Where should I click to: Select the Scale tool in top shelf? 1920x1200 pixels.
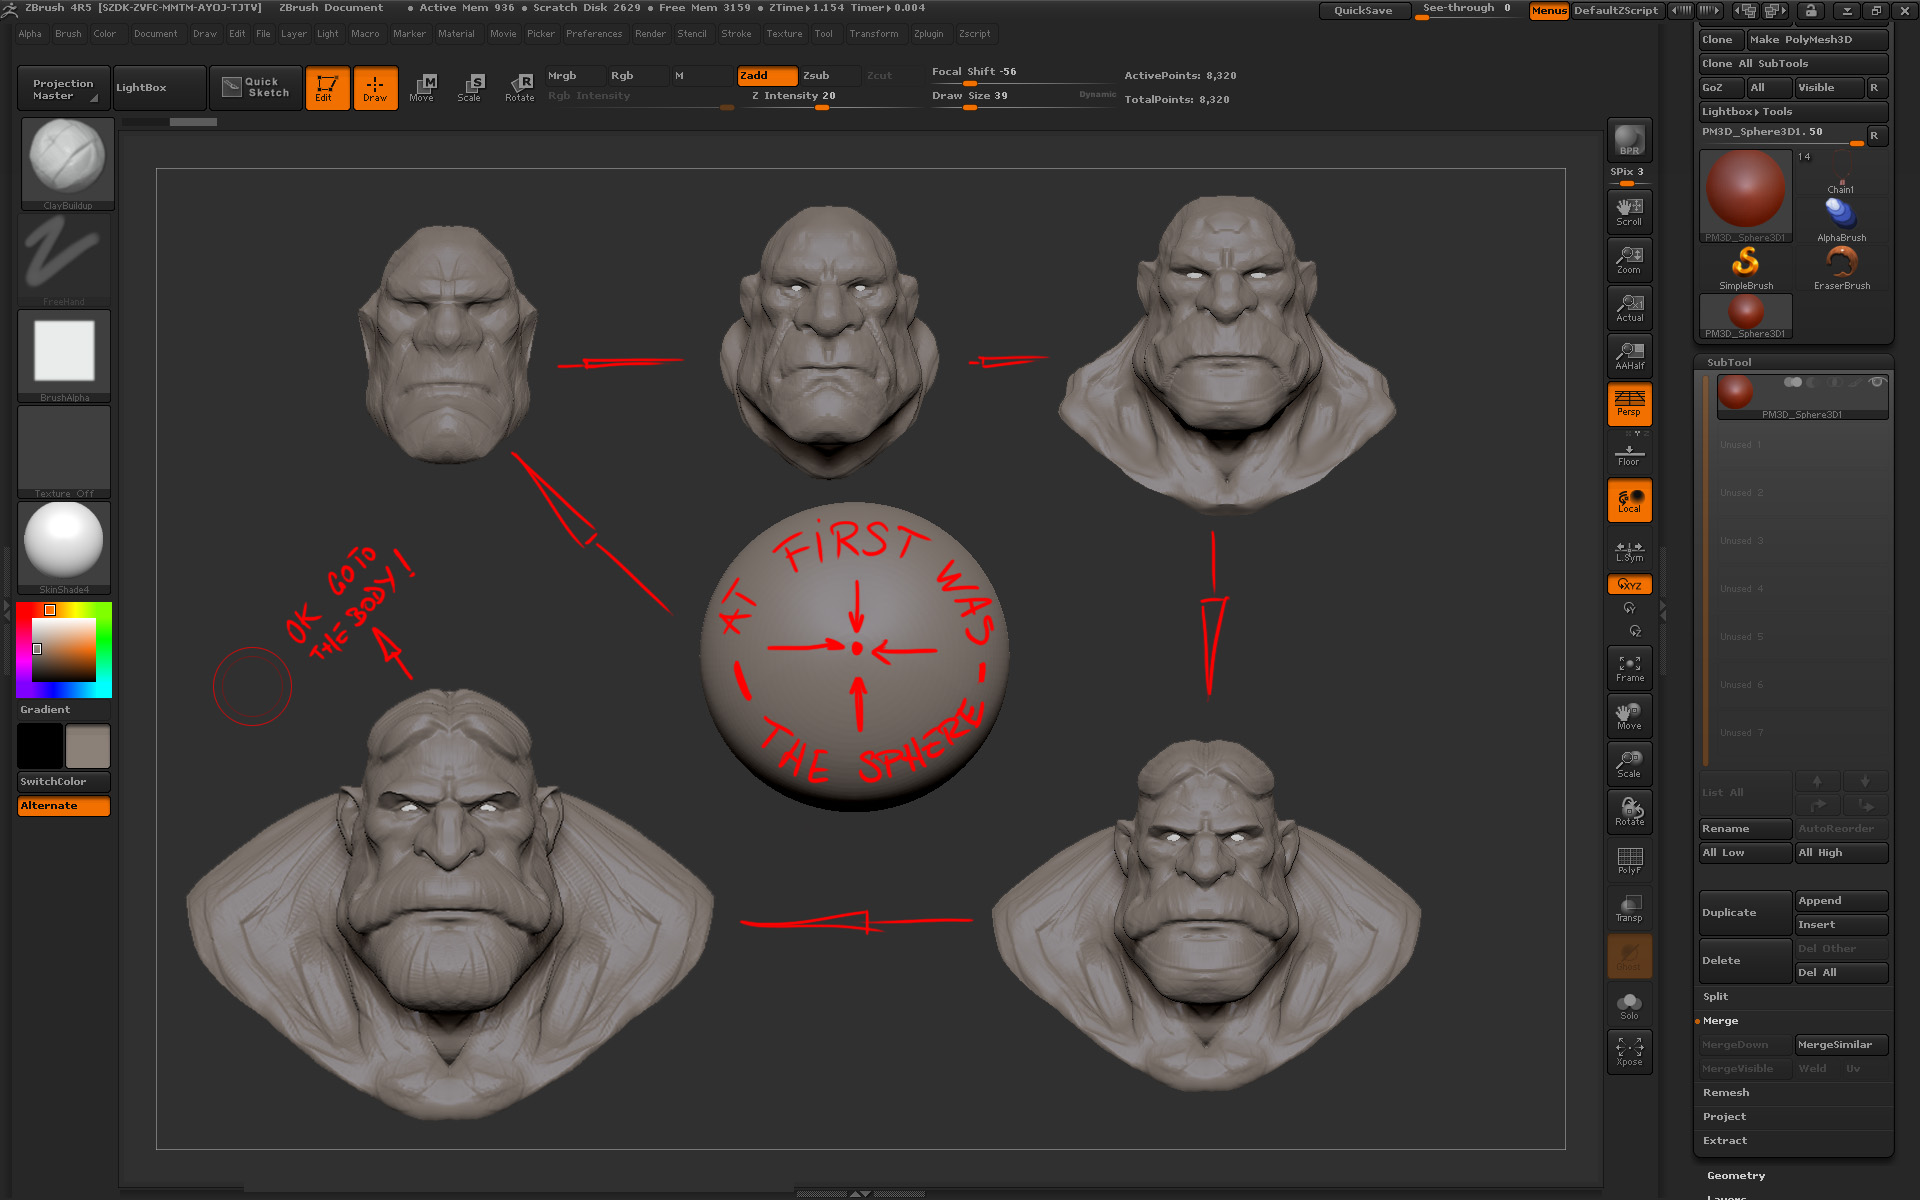point(470,88)
